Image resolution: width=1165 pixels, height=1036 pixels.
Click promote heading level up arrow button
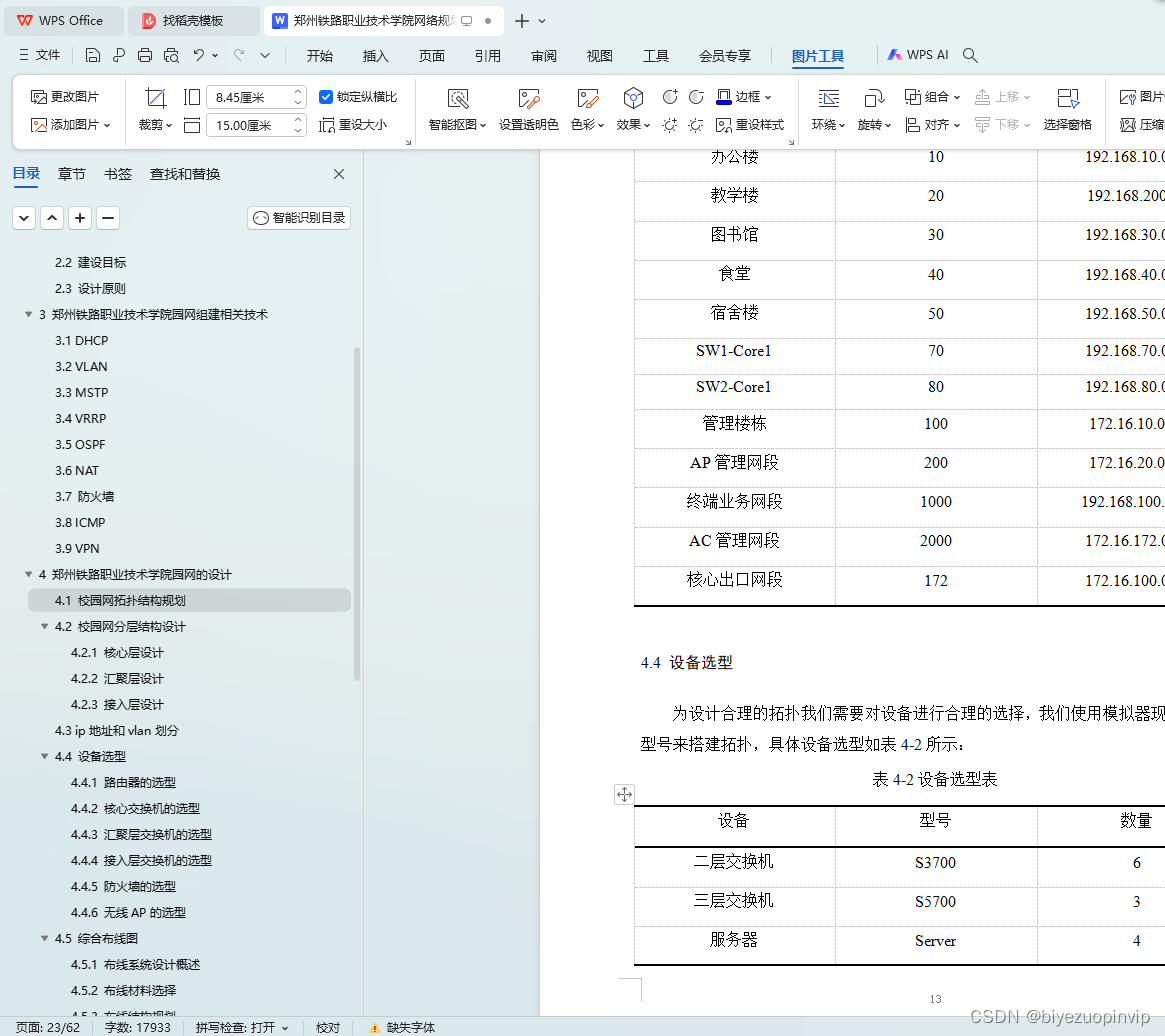[52, 218]
